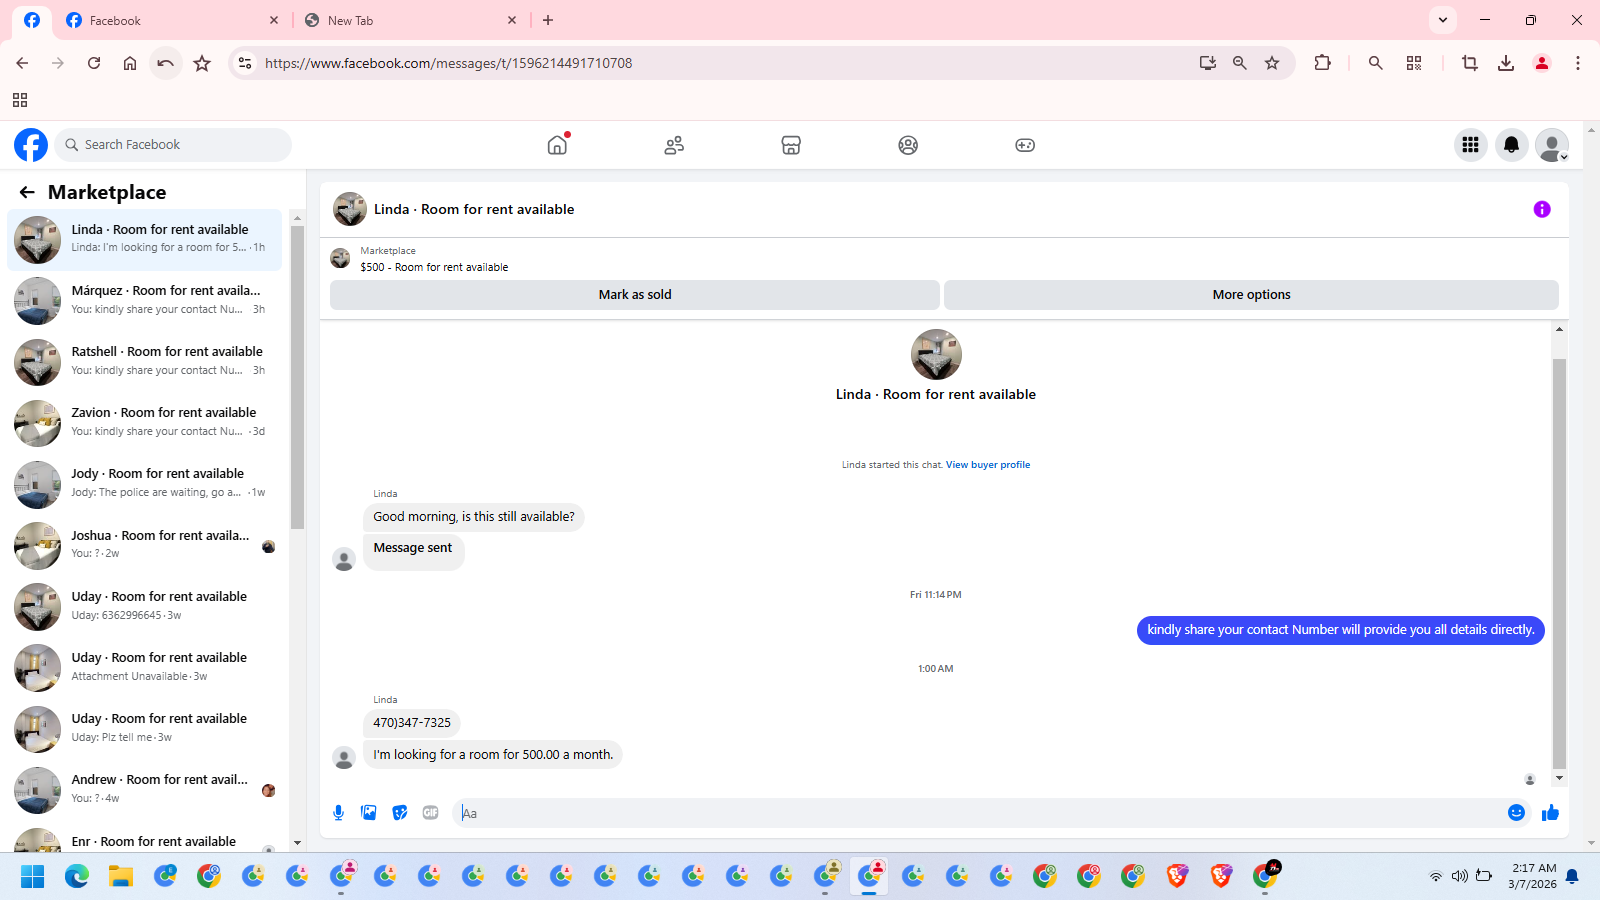The image size is (1600, 900).
Task: Open Microsoft Edge from the taskbar
Action: 77,877
